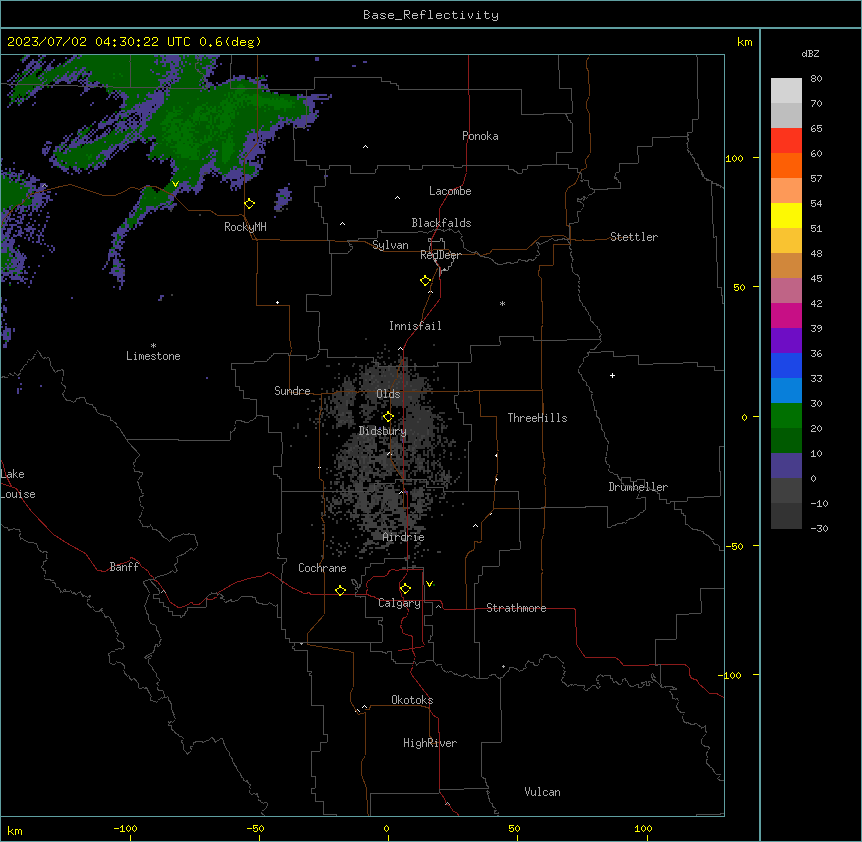This screenshot has height=842, width=862.
Task: Click the asterisk marker east of Innisfail
Action: [502, 303]
